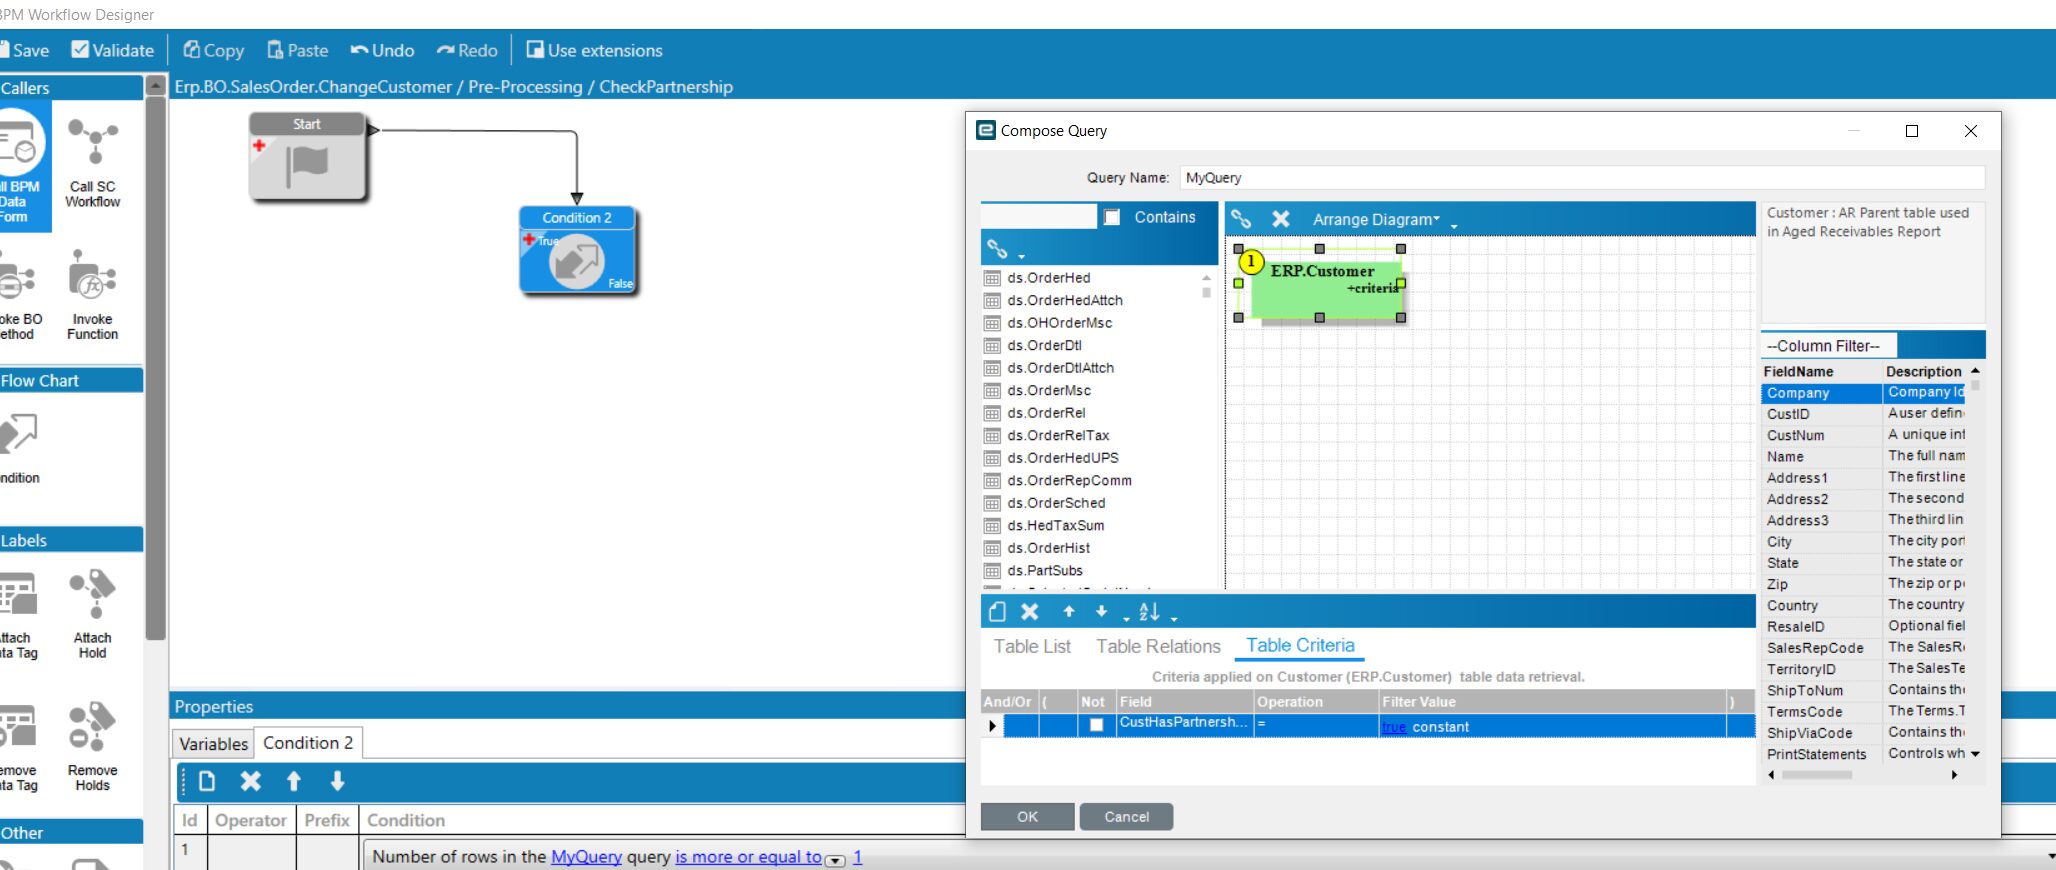This screenshot has height=870, width=2056.
Task: Open the --Column Filter-- dropdown
Action: [x=1827, y=346]
